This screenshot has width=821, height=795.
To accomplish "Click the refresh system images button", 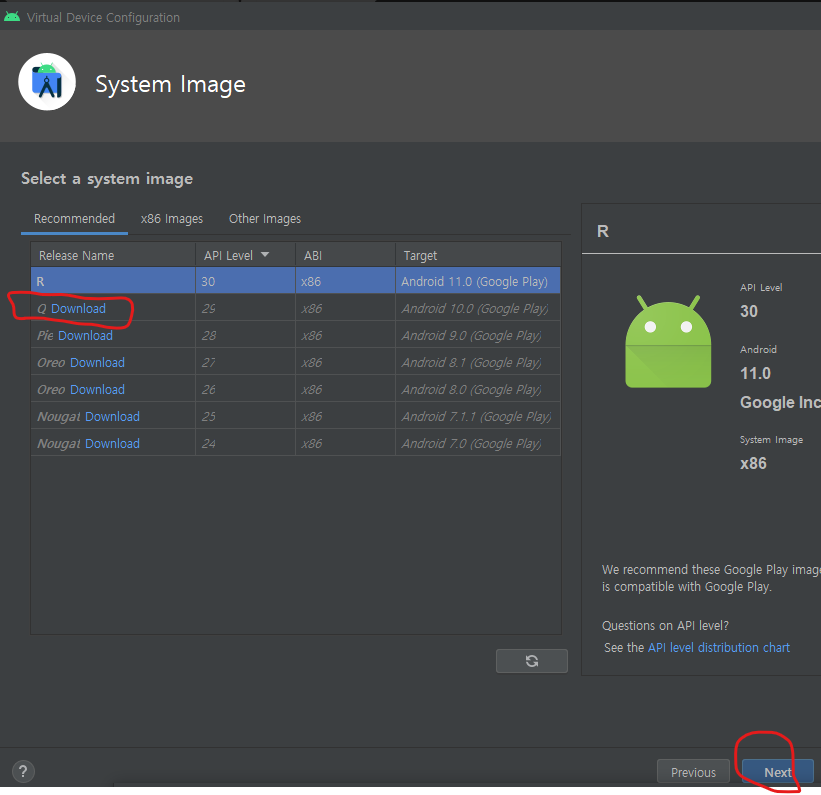I will coord(531,661).
